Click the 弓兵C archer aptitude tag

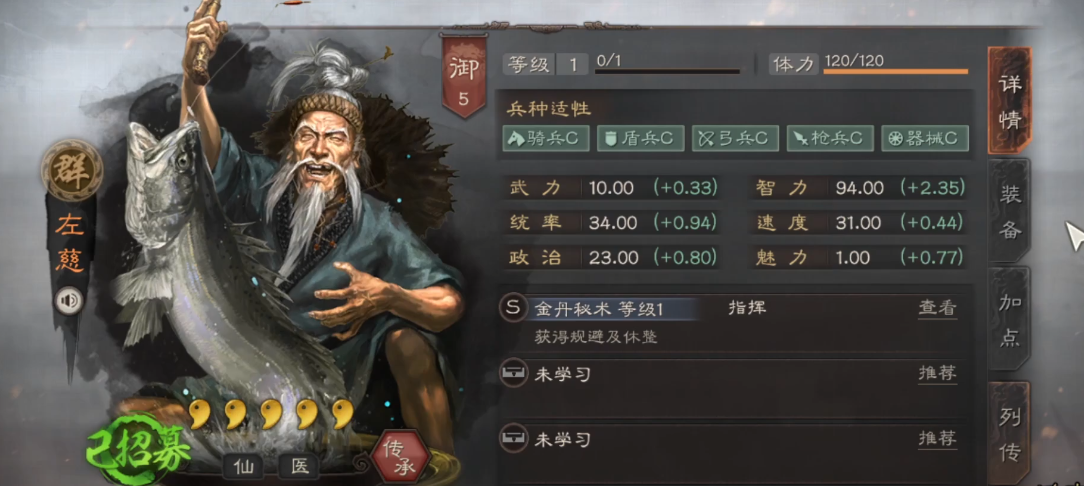click(736, 138)
